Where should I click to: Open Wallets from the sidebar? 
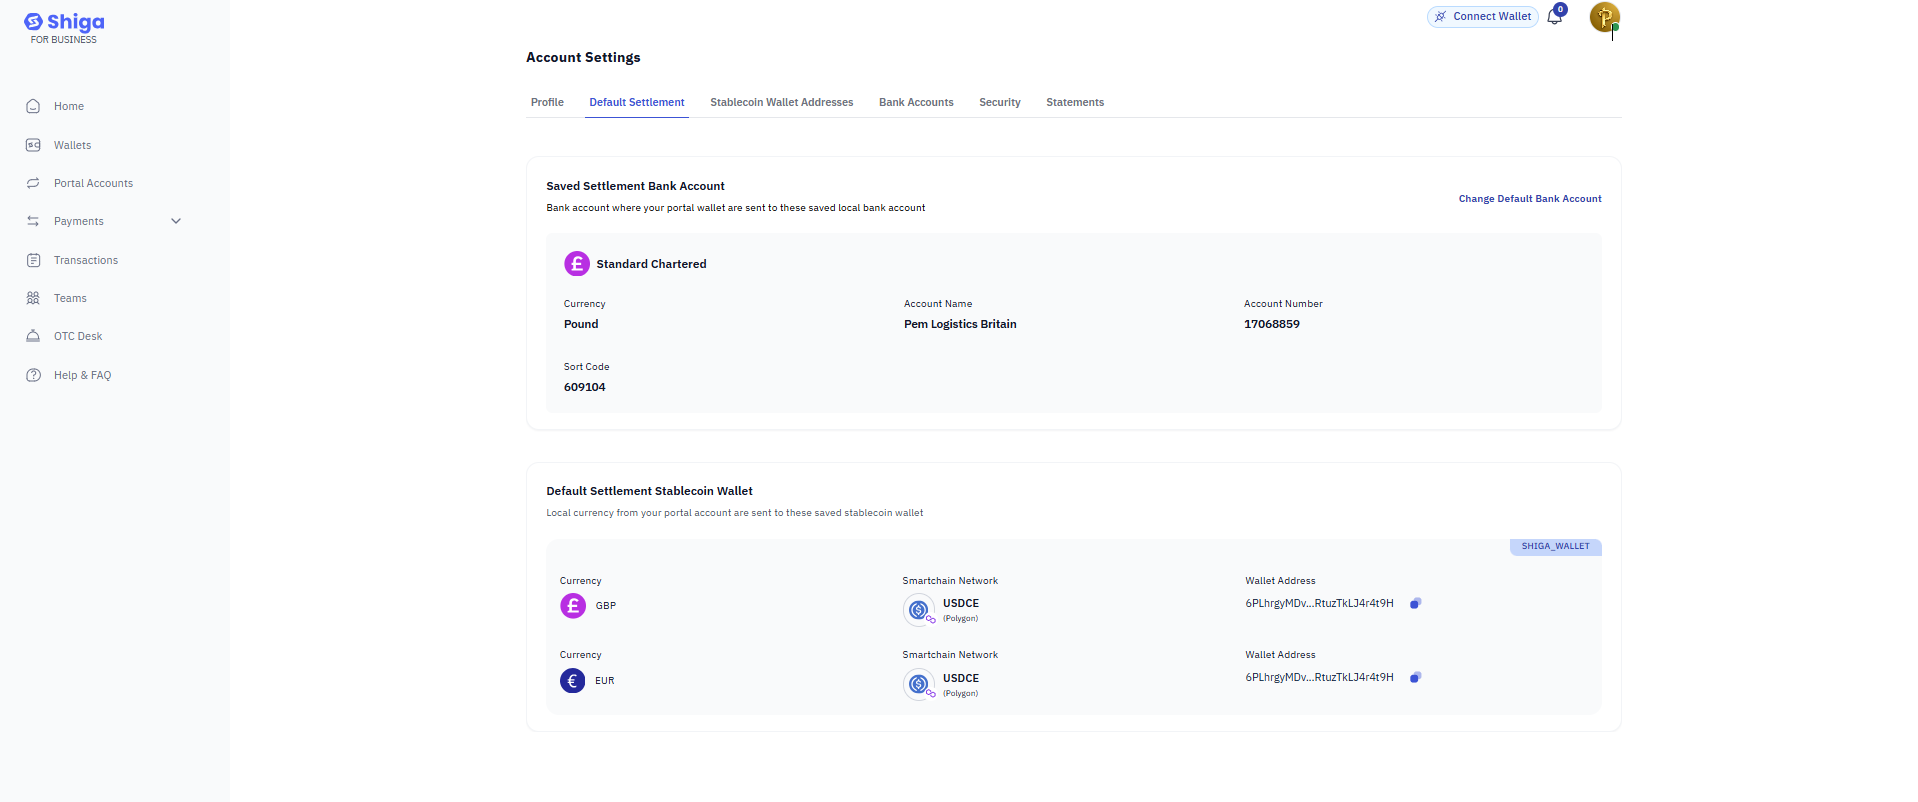point(72,145)
